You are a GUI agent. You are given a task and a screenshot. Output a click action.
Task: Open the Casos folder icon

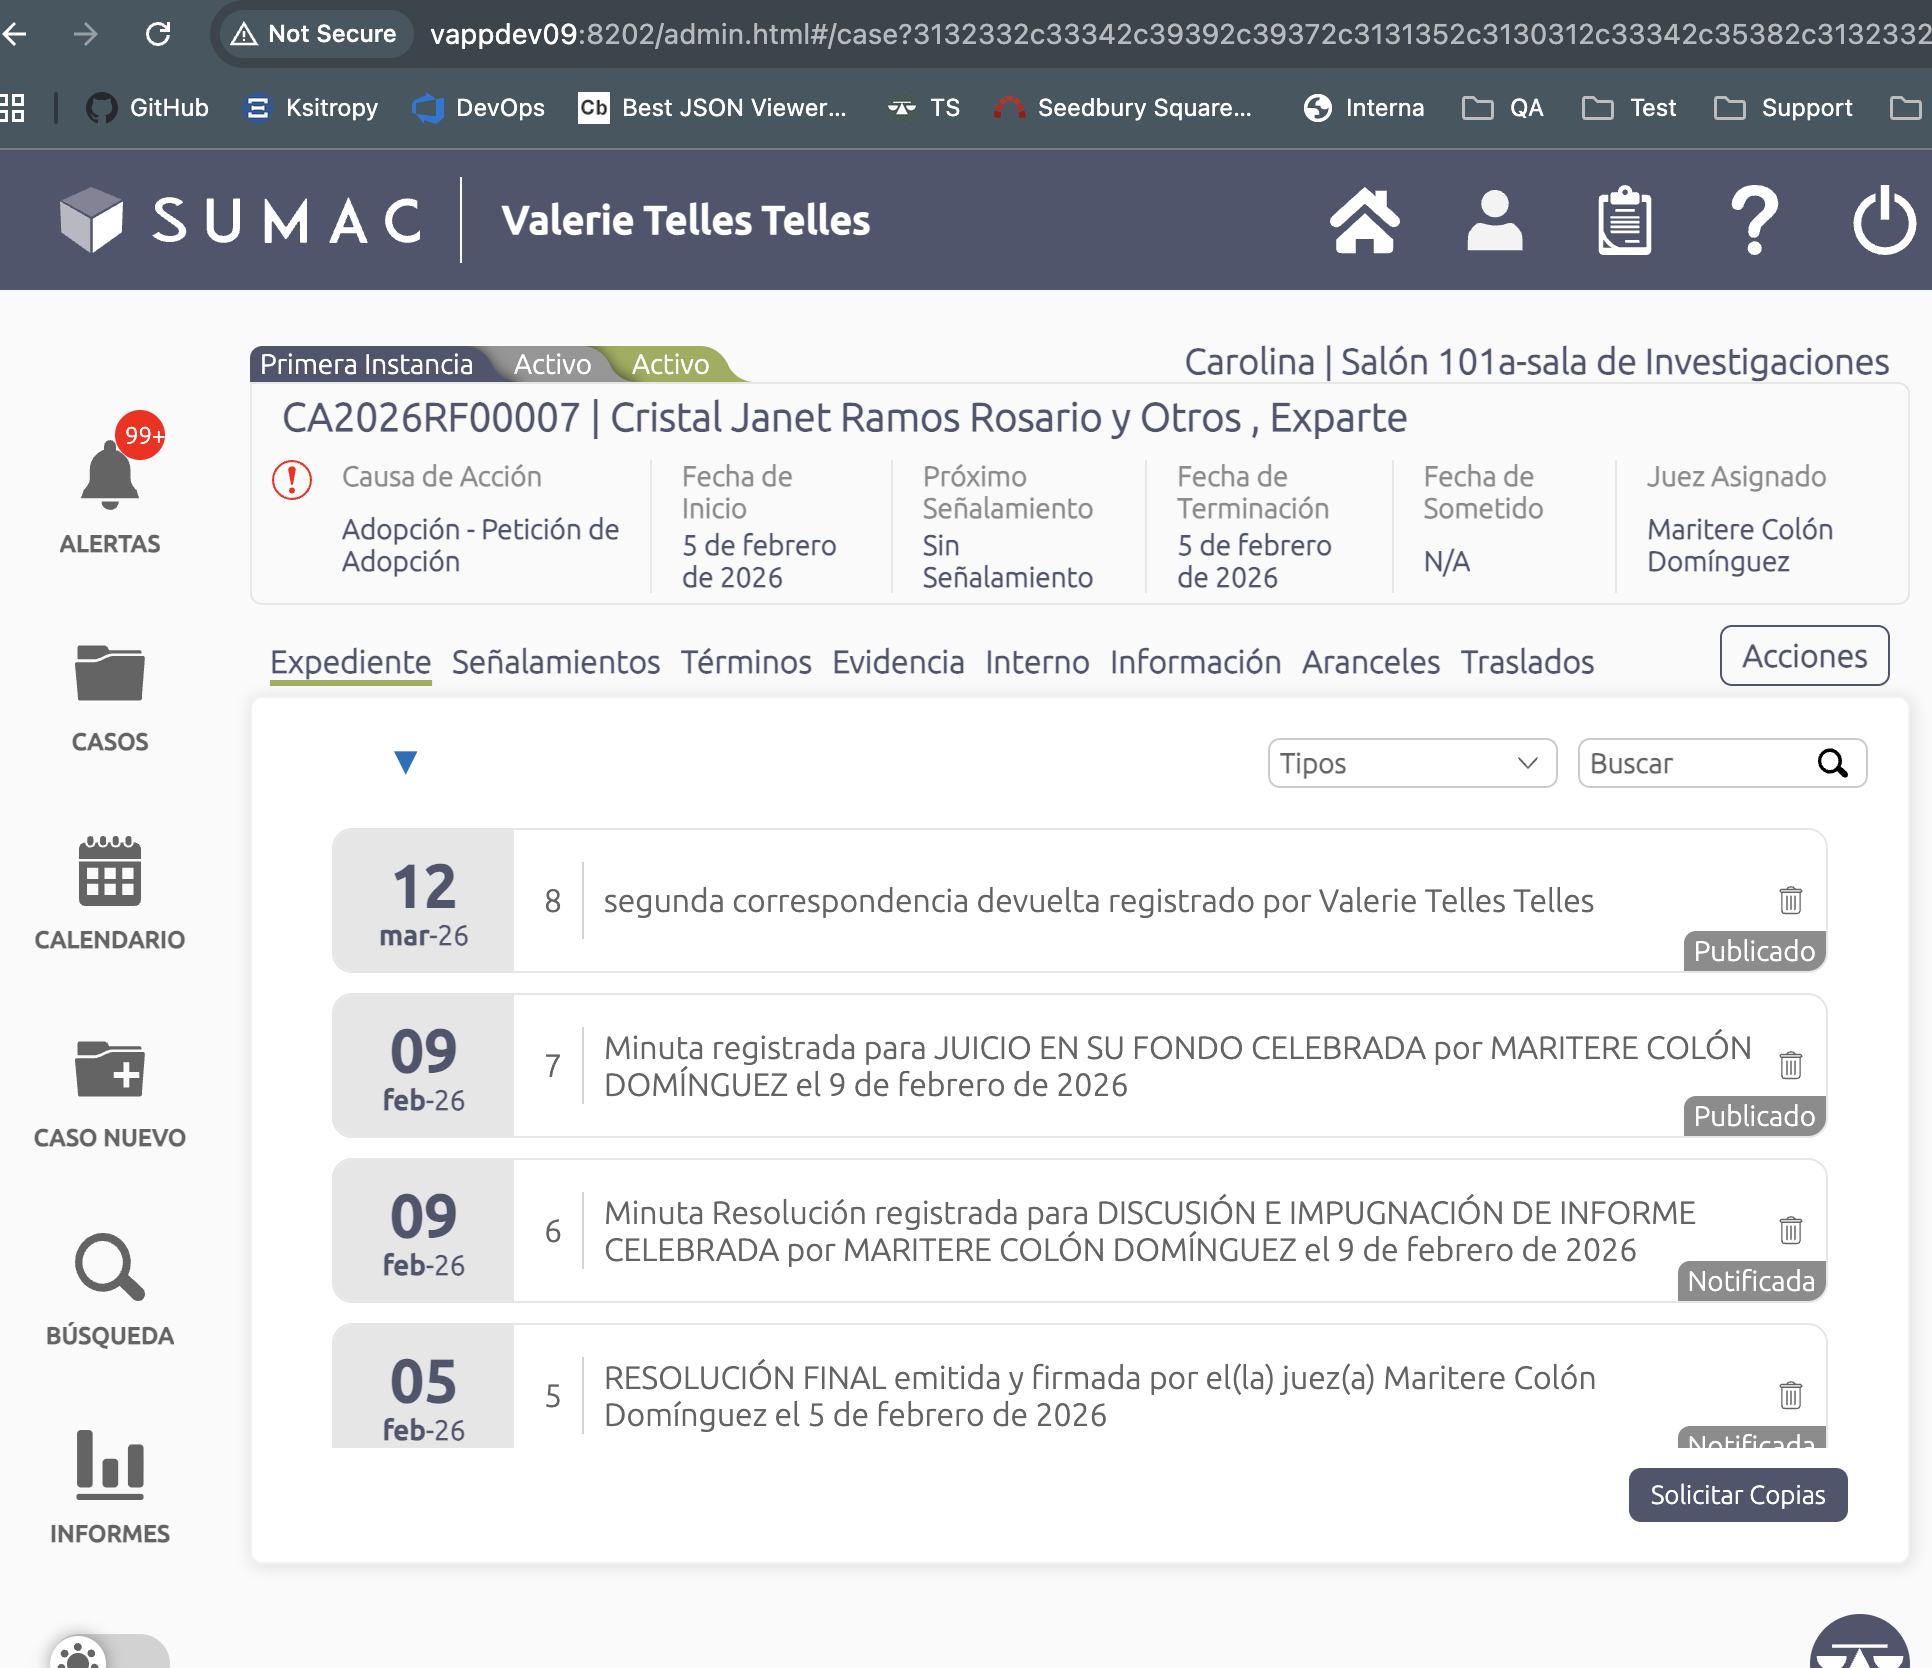click(109, 673)
